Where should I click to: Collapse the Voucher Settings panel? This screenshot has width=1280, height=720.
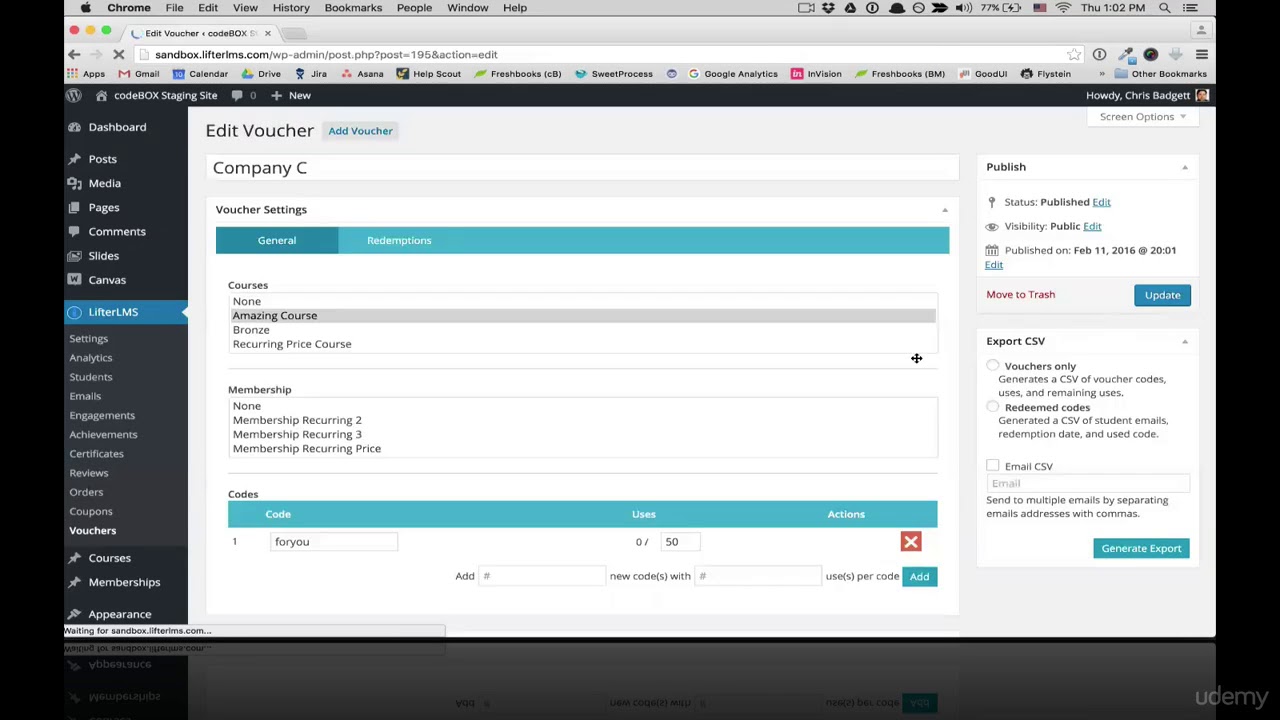(944, 210)
